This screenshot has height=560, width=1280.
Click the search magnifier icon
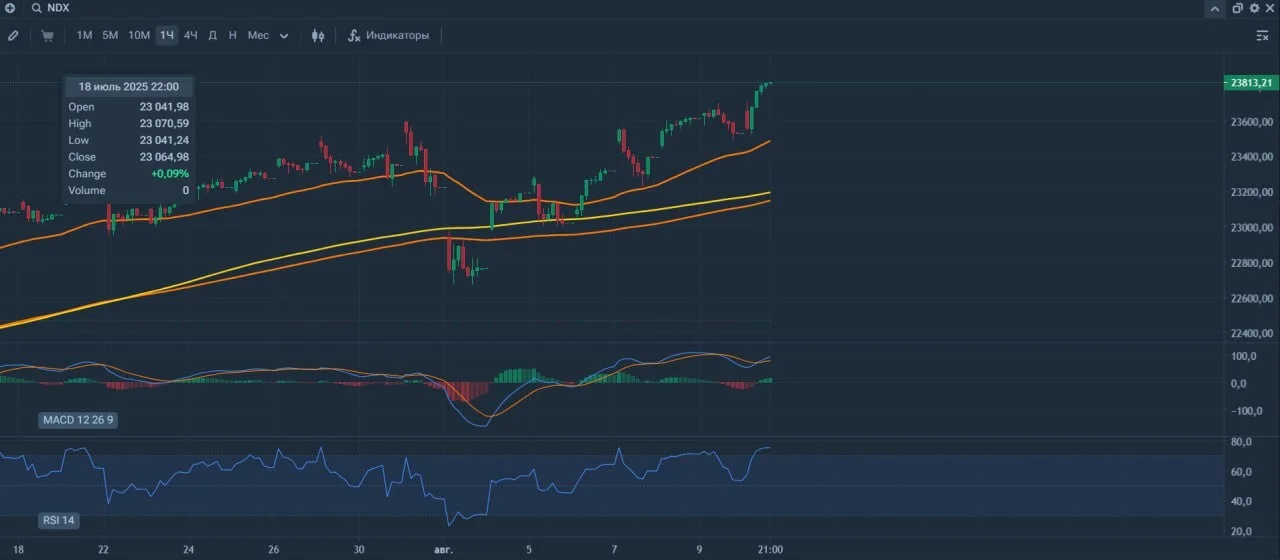point(36,8)
